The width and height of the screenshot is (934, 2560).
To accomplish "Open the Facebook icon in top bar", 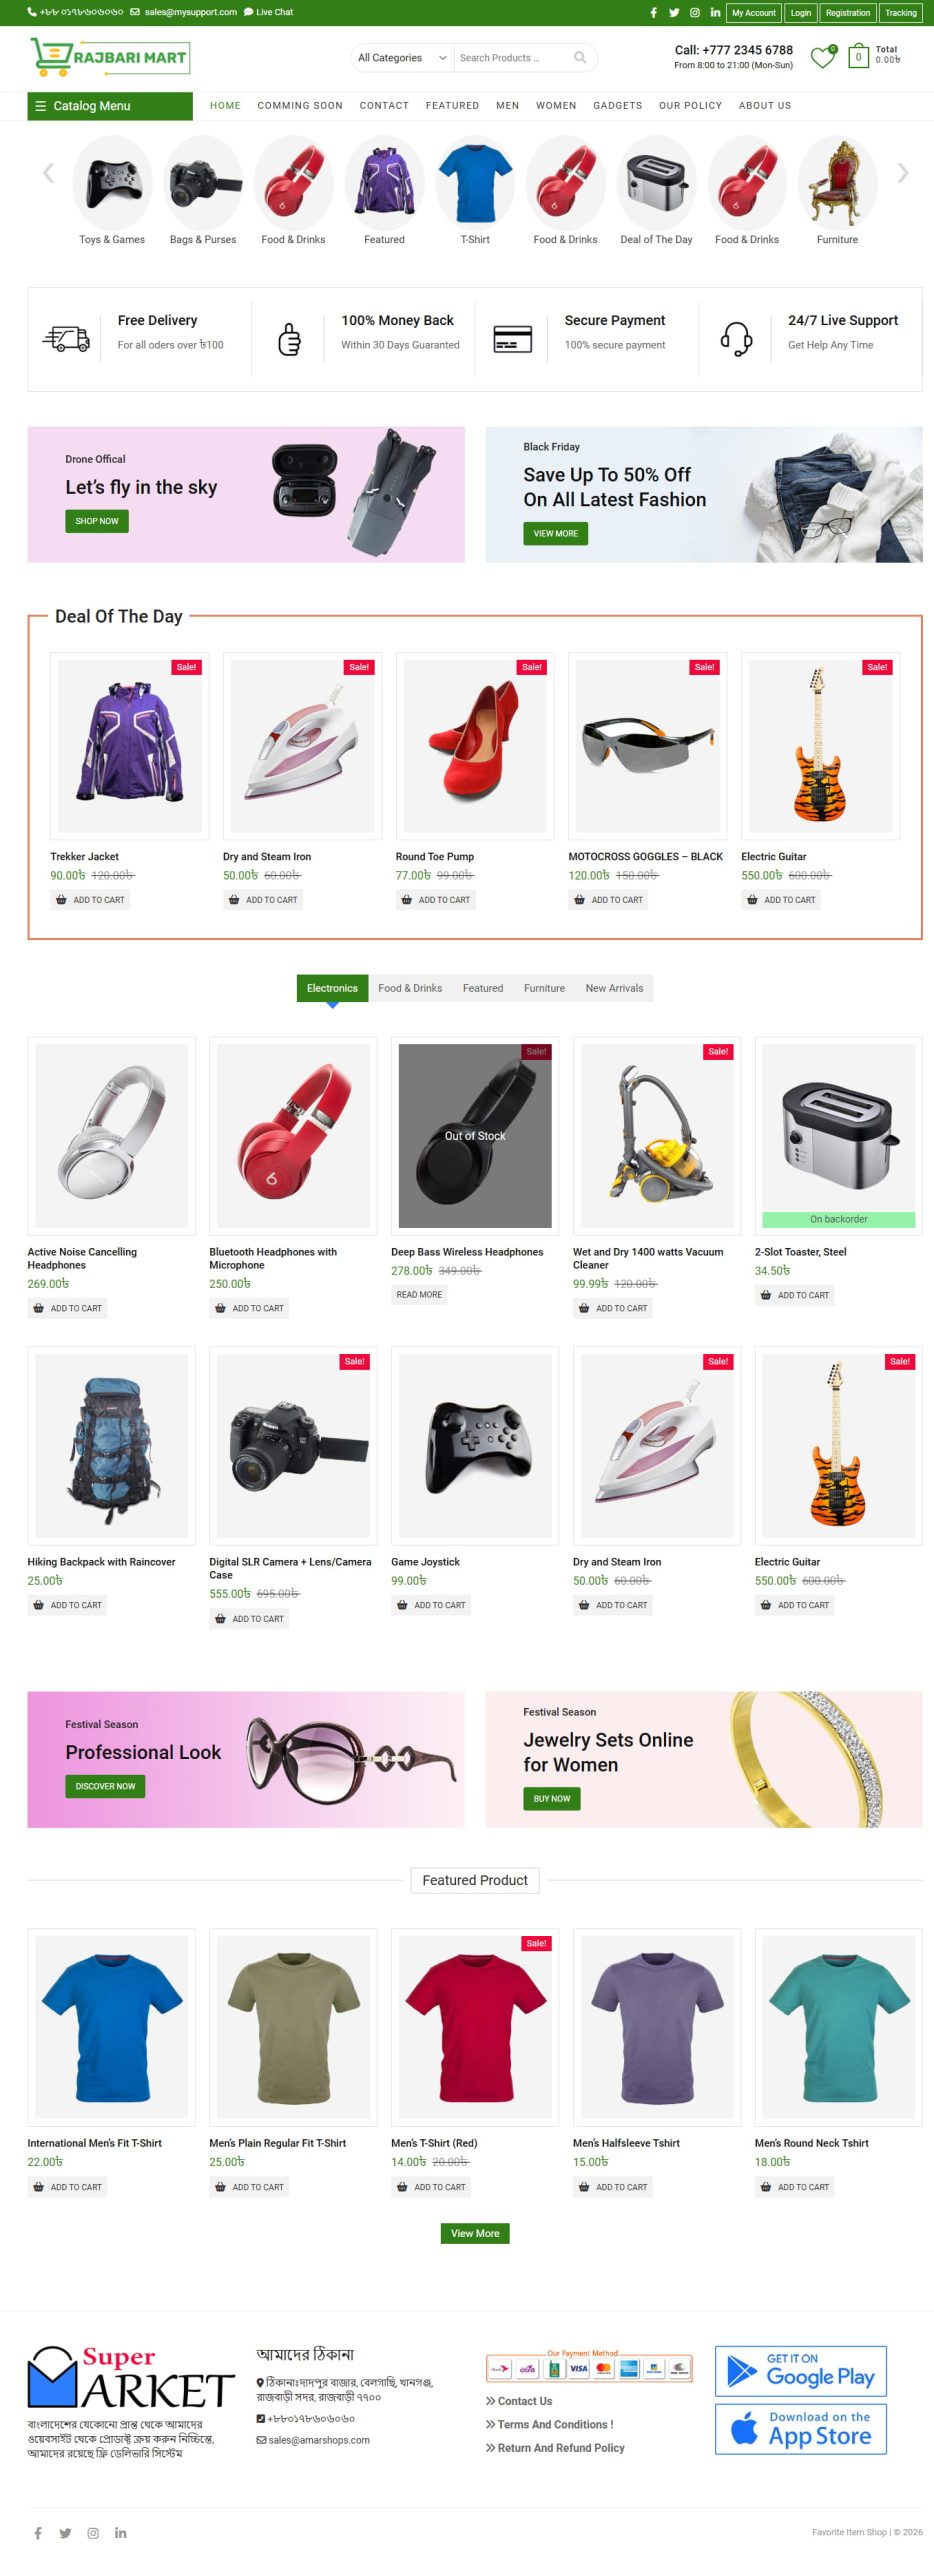I will 653,13.
